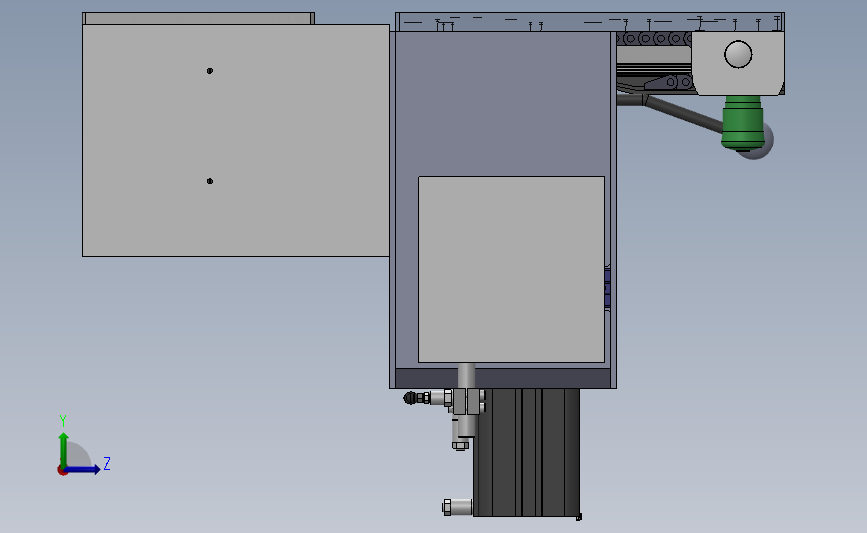Select the large grey left panel face
This screenshot has height=533, width=867.
(236, 140)
